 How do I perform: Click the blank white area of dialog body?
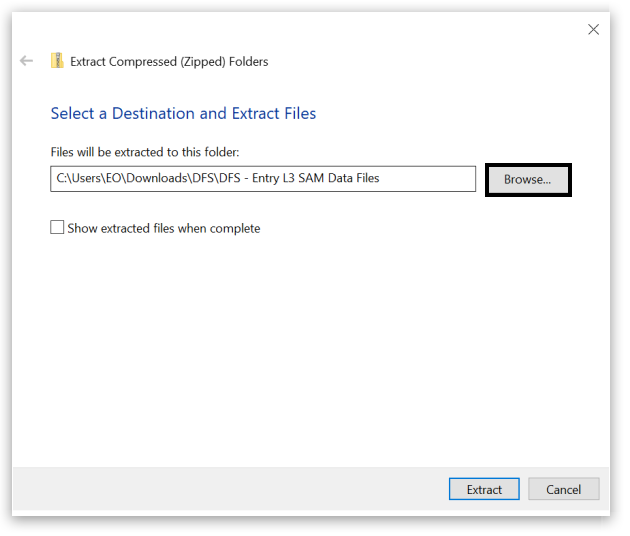310,350
